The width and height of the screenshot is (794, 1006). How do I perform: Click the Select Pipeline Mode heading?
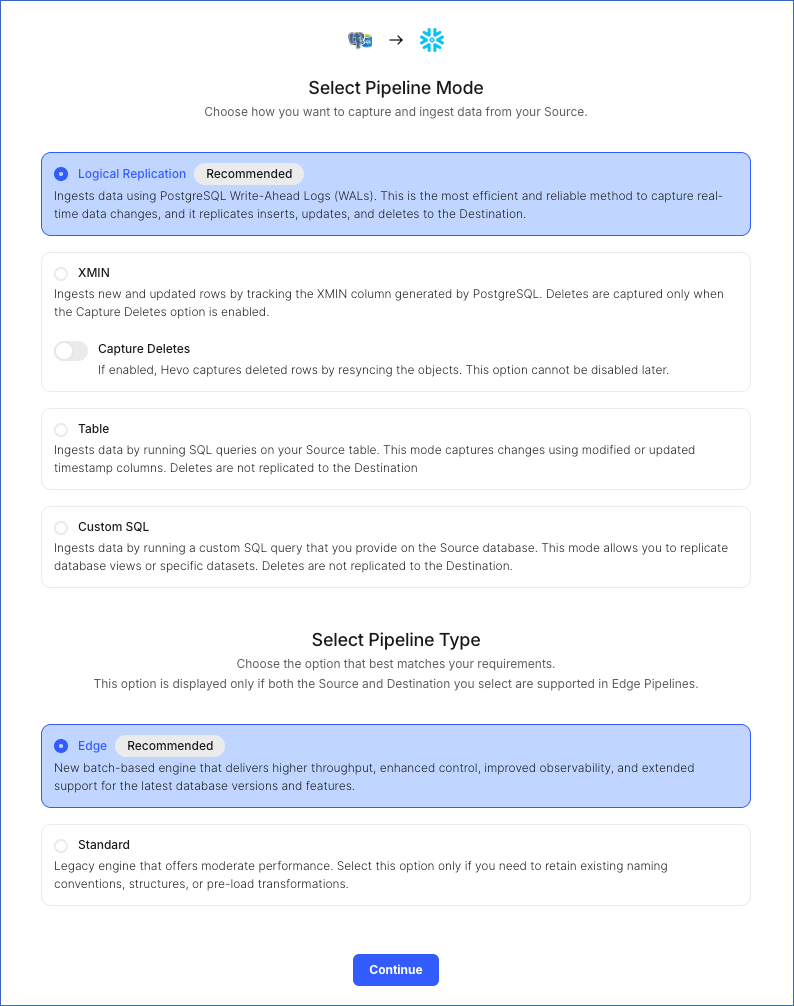point(396,88)
